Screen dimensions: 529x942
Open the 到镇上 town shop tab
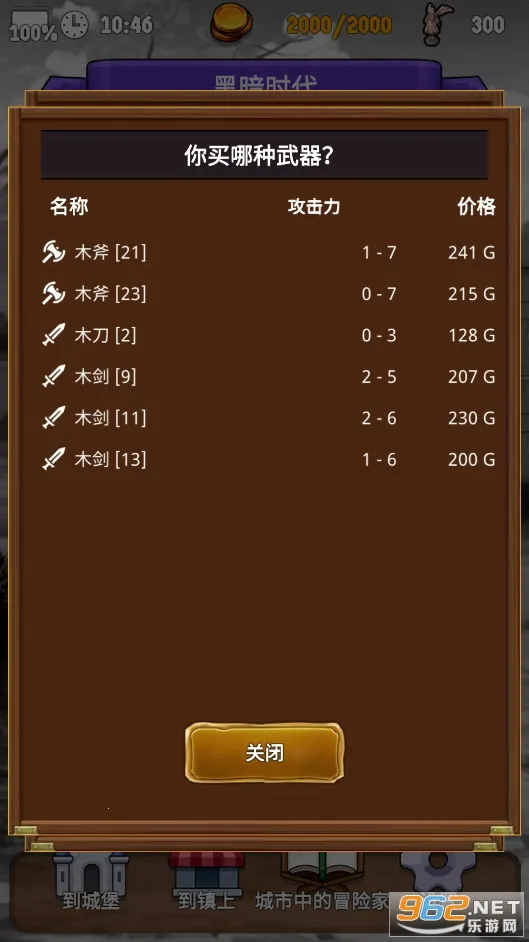(x=207, y=880)
